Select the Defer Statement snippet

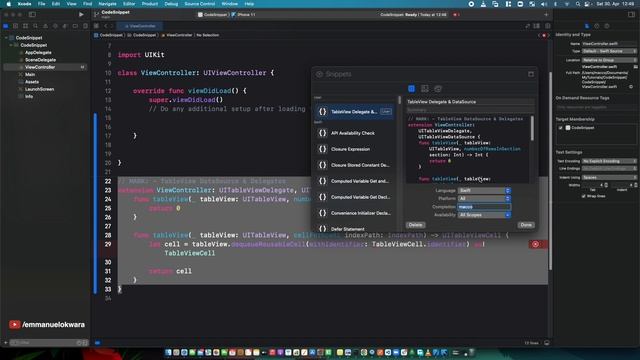355,229
